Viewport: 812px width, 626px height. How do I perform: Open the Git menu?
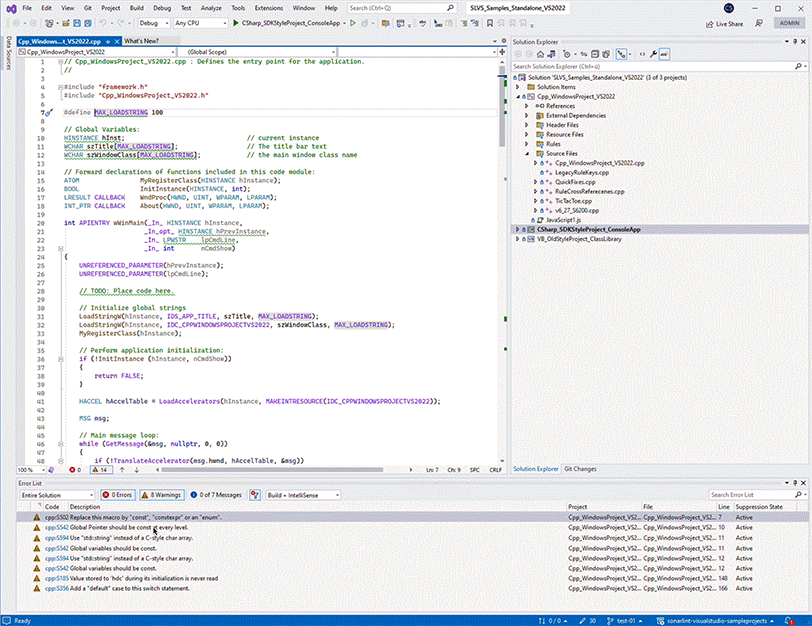point(89,7)
